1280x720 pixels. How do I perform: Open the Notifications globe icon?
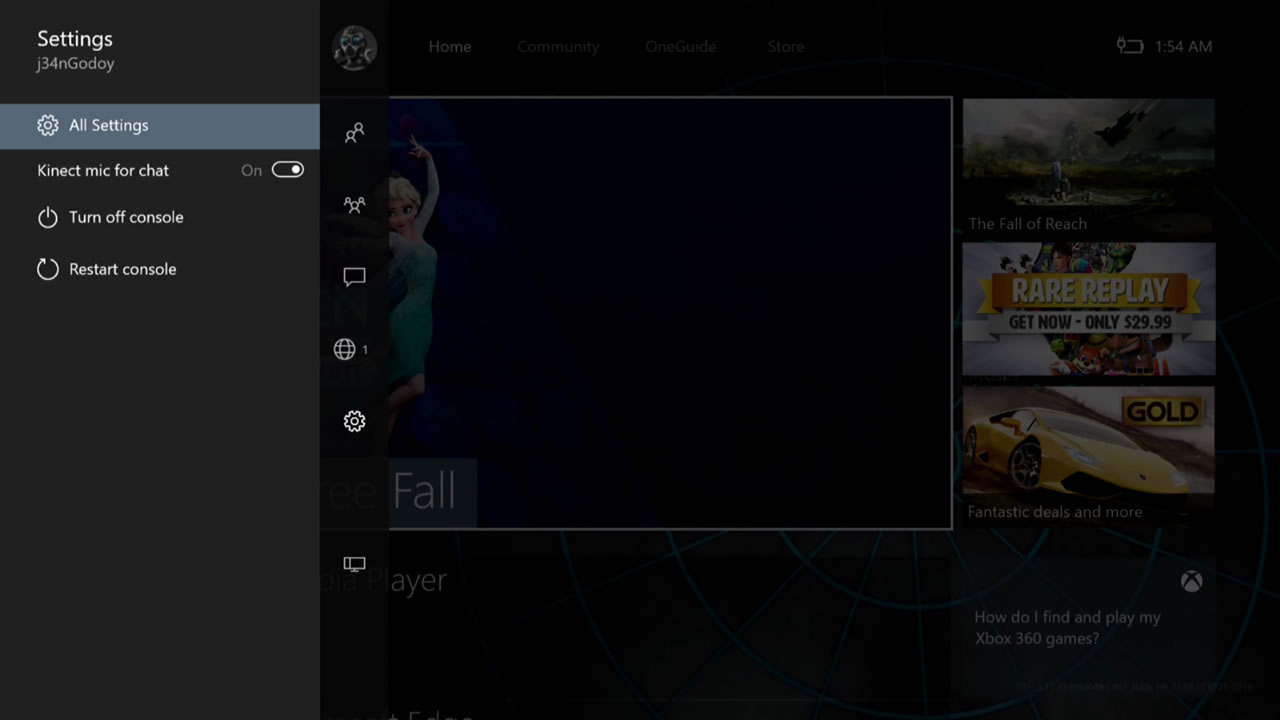pyautogui.click(x=345, y=349)
